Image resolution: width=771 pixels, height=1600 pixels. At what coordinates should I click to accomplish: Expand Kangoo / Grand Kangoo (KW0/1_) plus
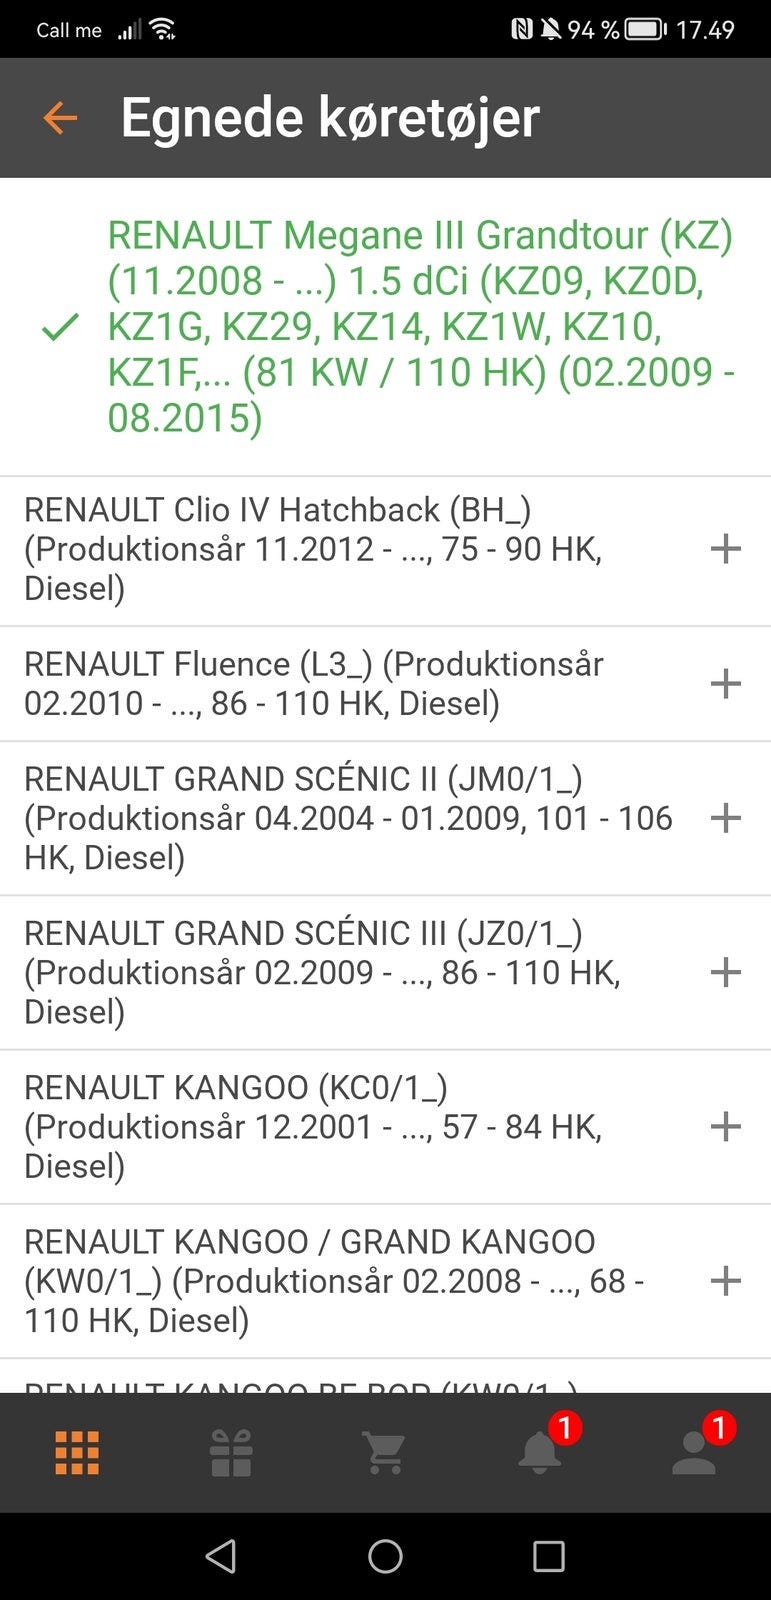point(725,1281)
